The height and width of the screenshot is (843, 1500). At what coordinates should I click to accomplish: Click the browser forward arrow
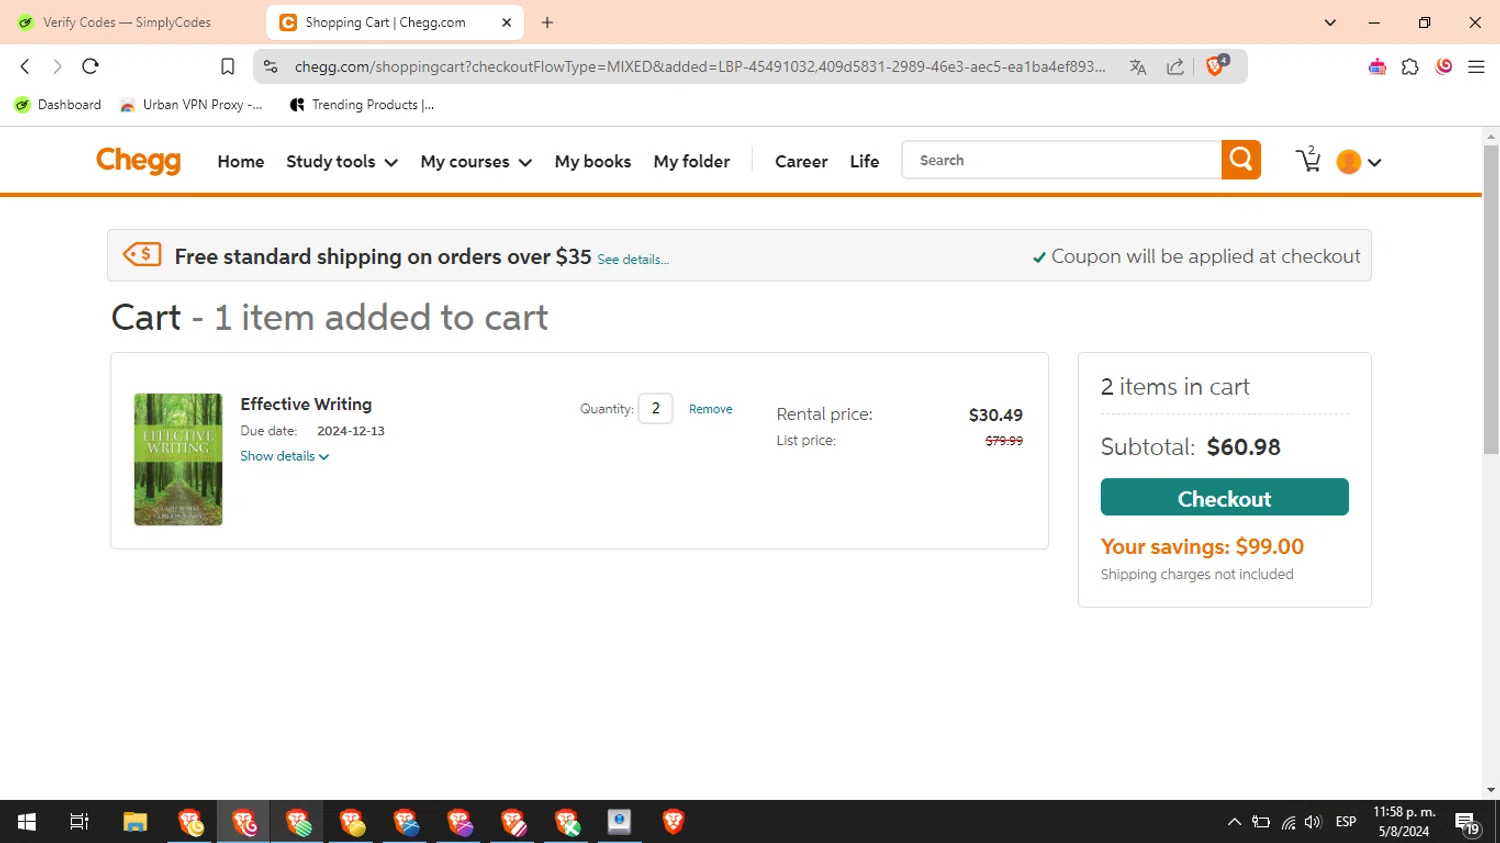pyautogui.click(x=57, y=66)
